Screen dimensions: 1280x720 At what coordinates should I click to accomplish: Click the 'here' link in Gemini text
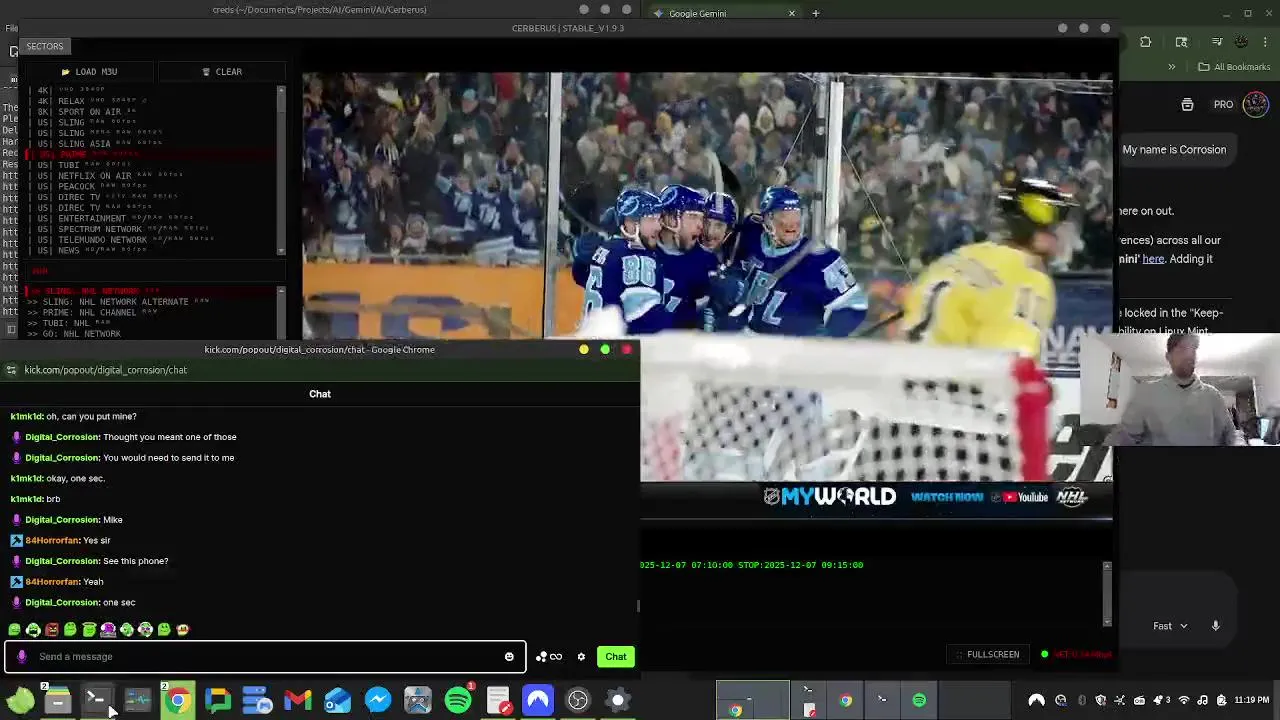pyautogui.click(x=1153, y=259)
